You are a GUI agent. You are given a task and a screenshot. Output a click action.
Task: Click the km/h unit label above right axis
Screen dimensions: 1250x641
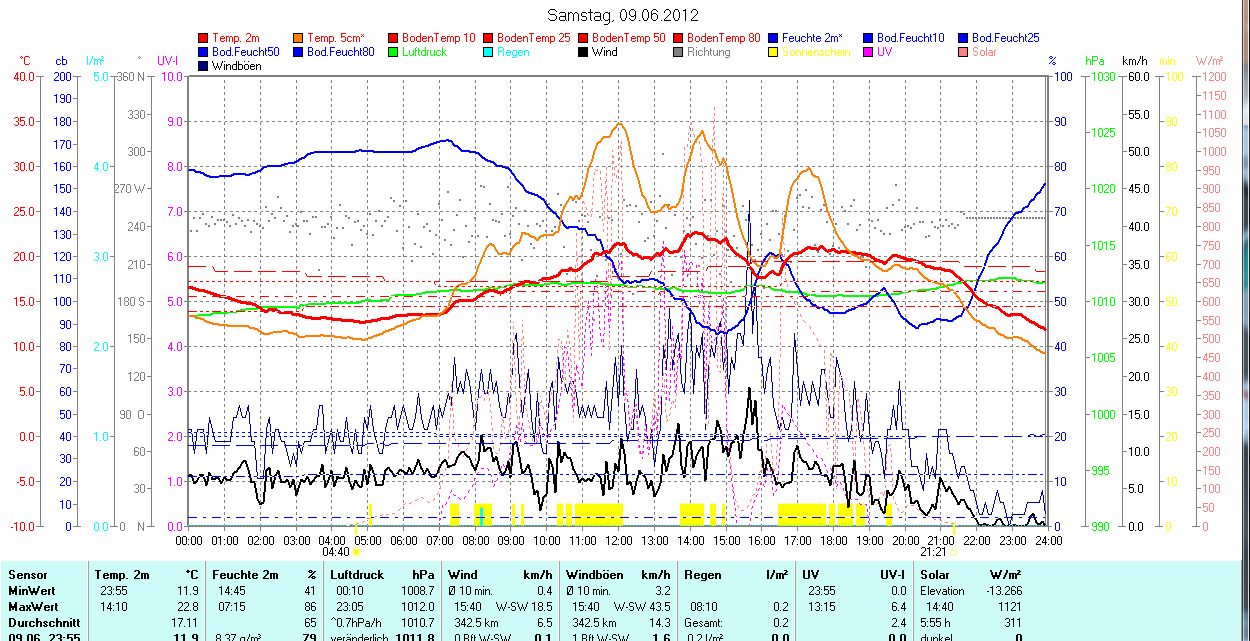tap(1135, 61)
